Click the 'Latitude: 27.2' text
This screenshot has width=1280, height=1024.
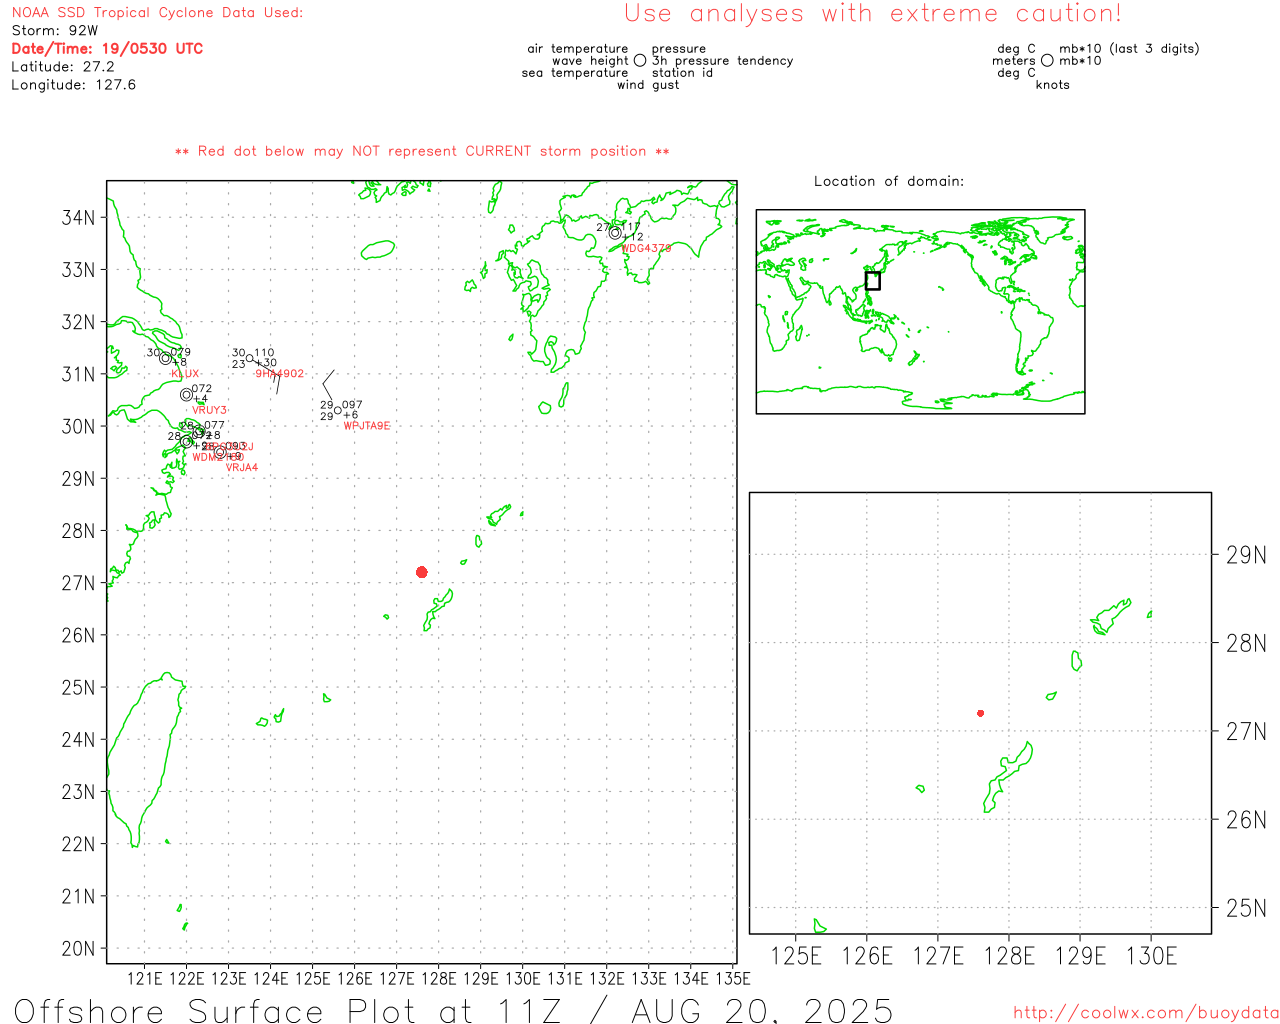pos(63,67)
